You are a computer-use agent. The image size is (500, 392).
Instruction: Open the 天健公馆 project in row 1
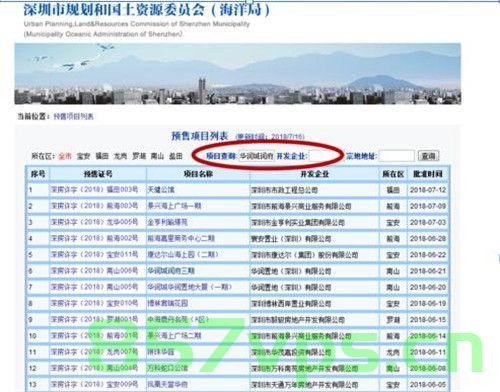point(161,190)
